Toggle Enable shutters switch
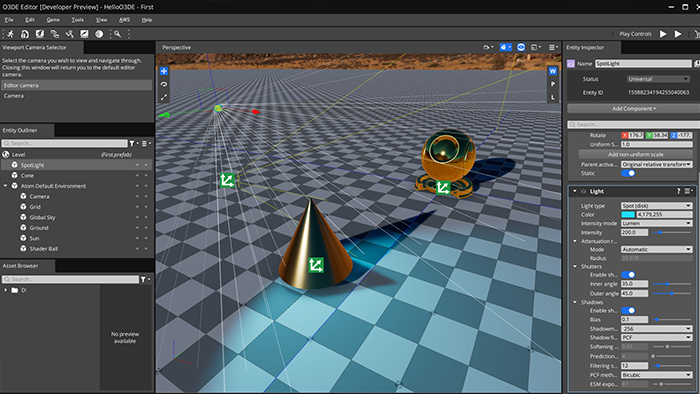This screenshot has width=700, height=394. point(628,274)
